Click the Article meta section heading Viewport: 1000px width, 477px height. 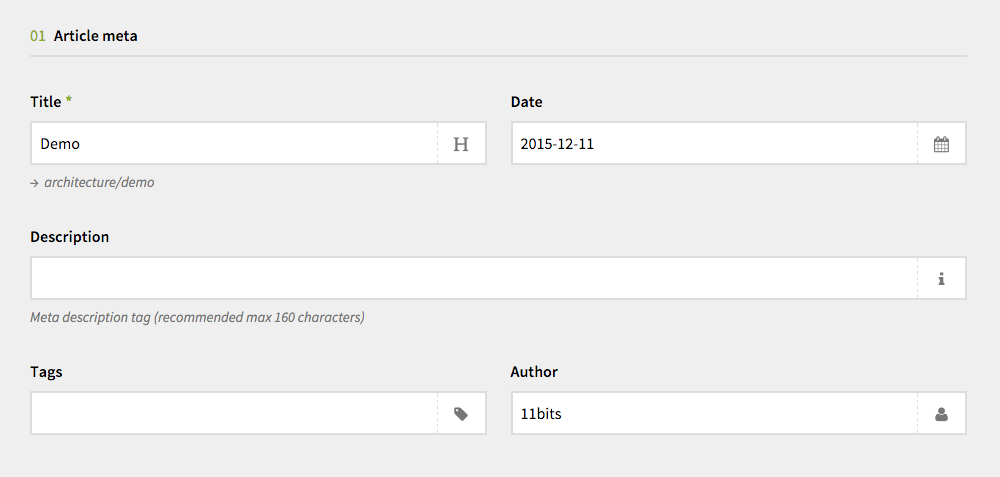tap(96, 36)
